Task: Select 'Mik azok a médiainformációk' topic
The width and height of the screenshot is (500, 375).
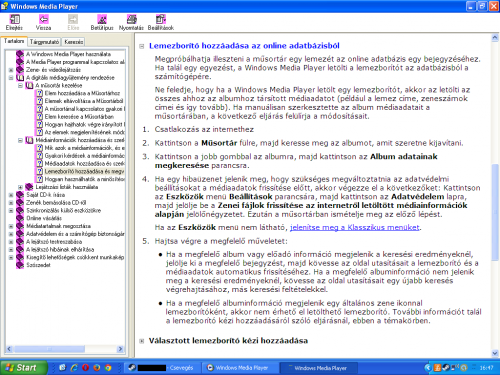Action: [x=85, y=148]
